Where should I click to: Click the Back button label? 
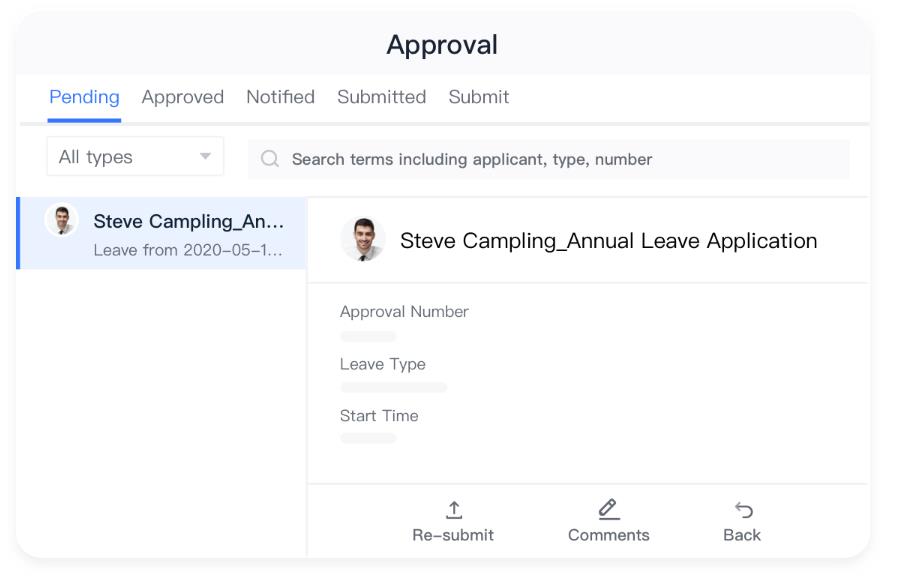(x=742, y=535)
